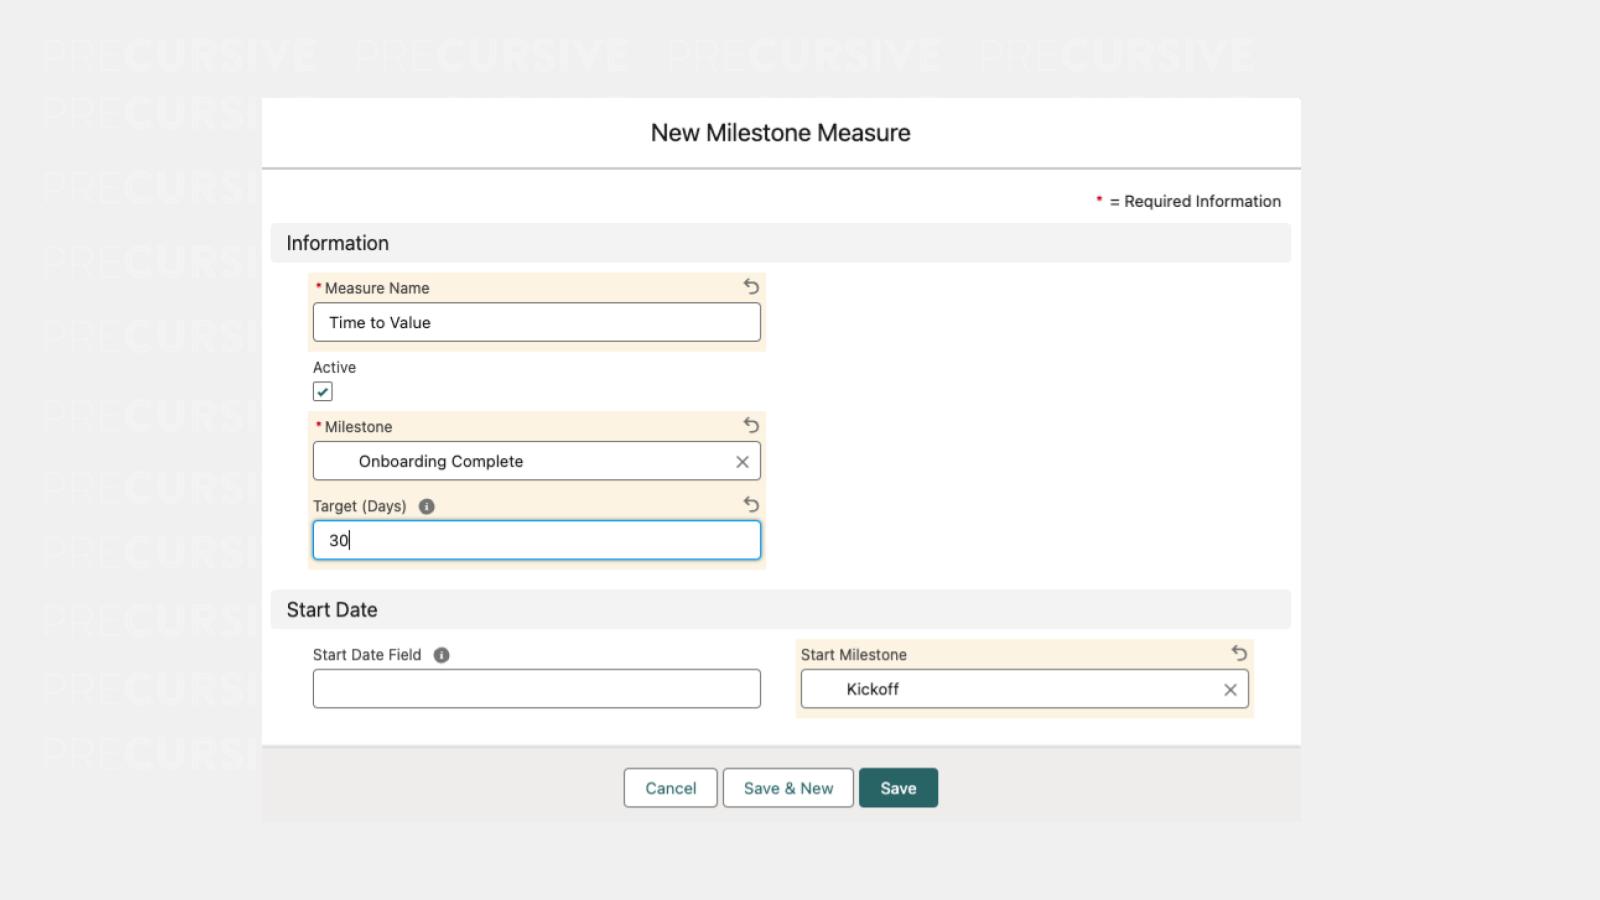Click the New Milestone Measure dialog title

pyautogui.click(x=780, y=131)
